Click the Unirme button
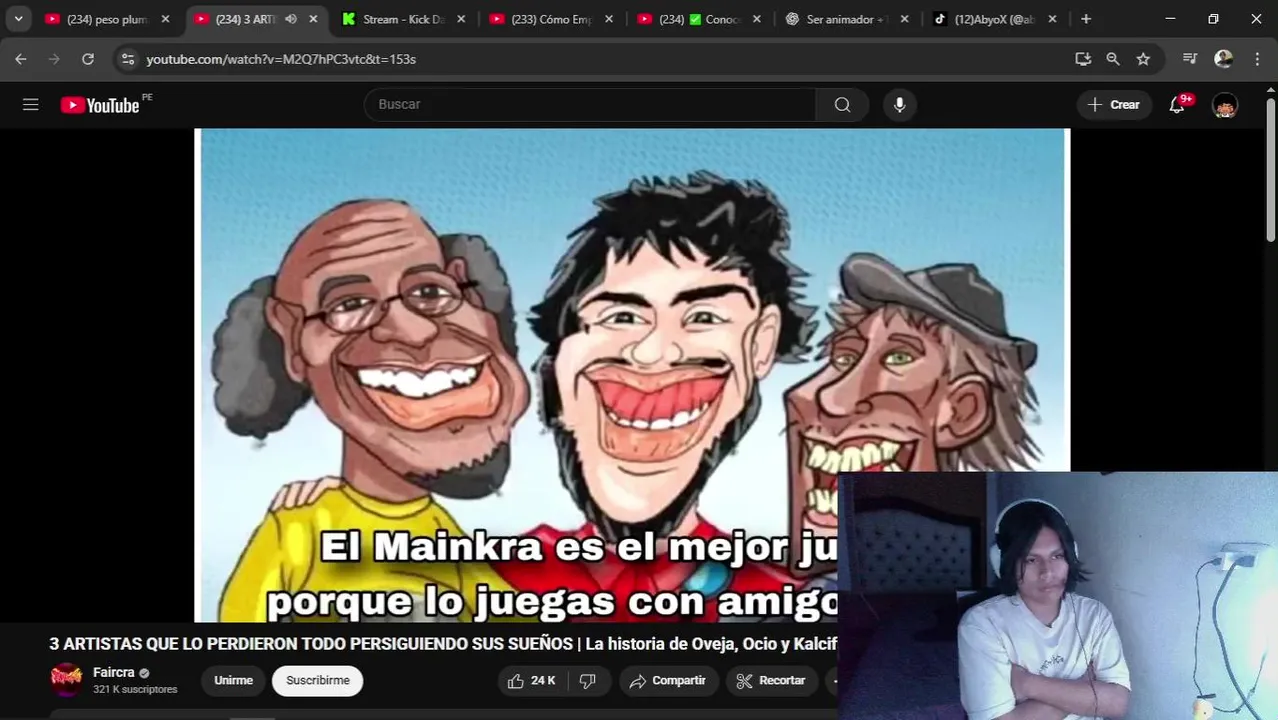1278x720 pixels. 233,680
